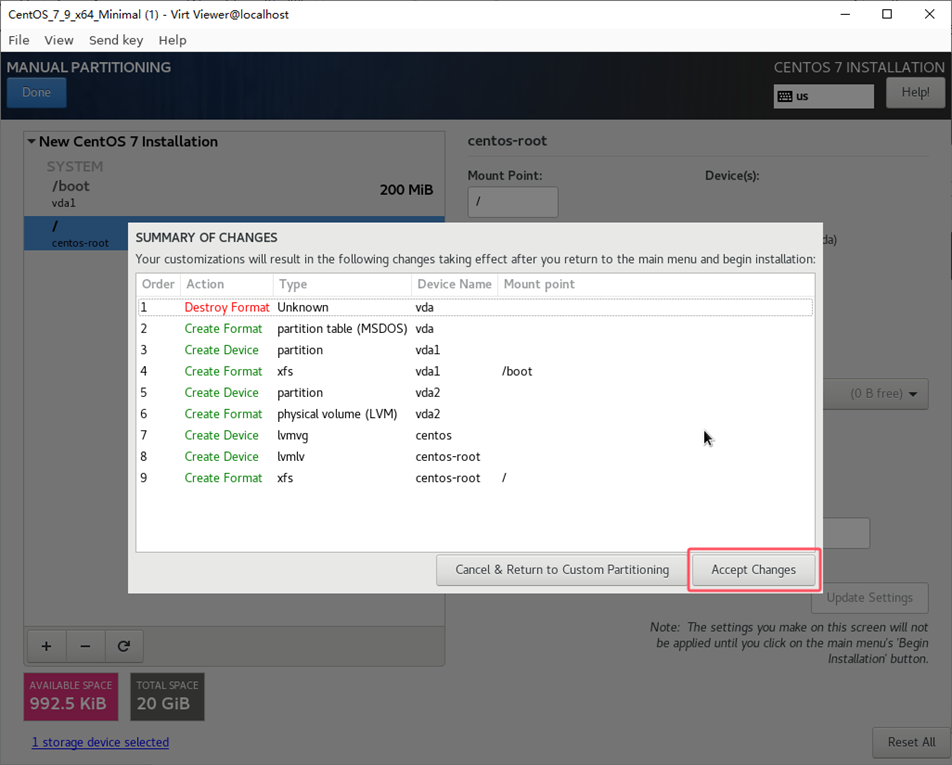952x765 pixels.
Task: Maximize the Virt Viewer window
Action: 887,14
